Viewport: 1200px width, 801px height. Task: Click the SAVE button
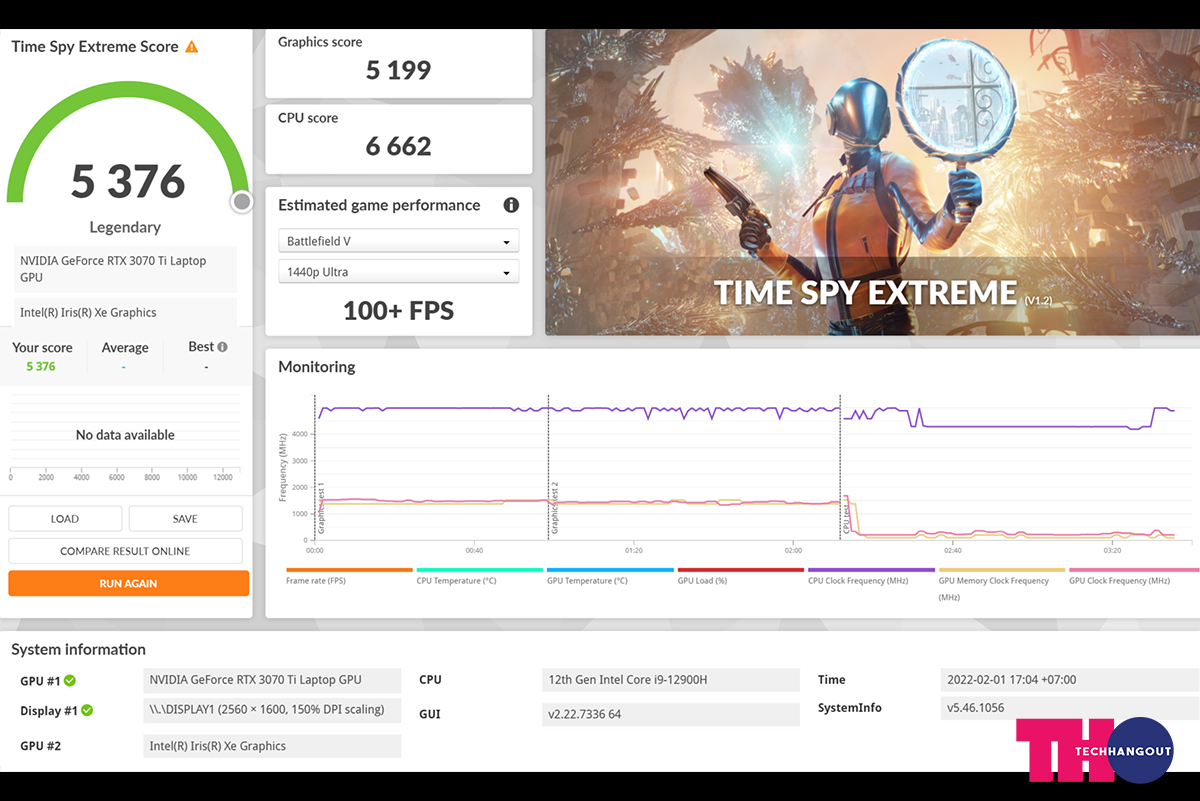185,518
